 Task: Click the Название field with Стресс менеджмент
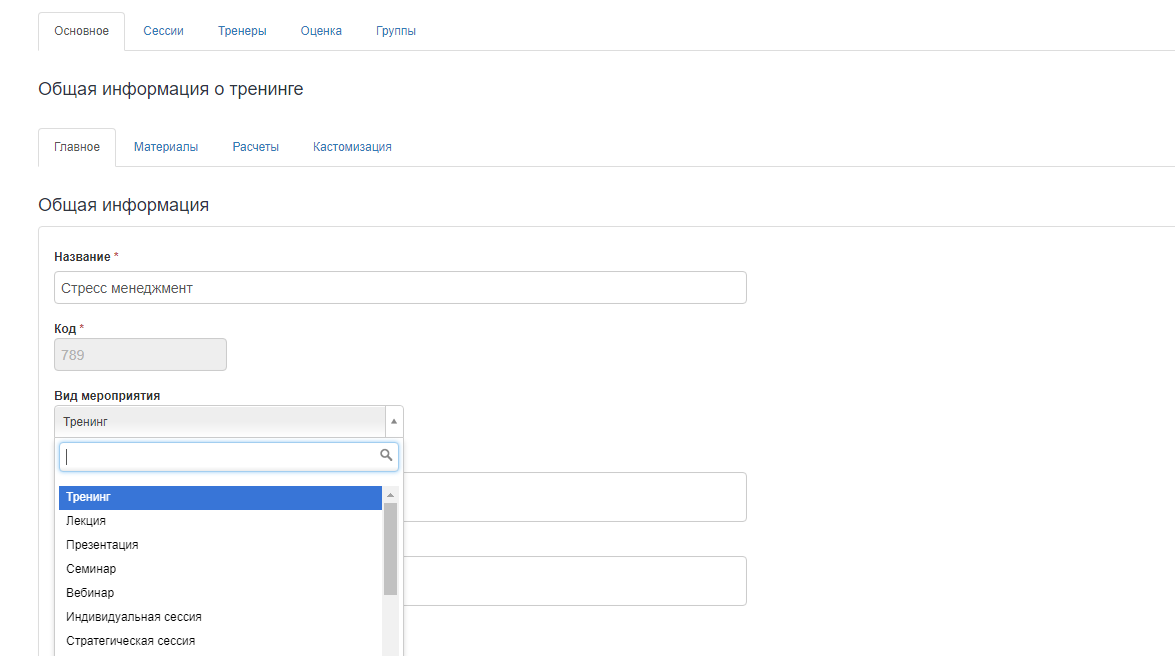pos(400,288)
